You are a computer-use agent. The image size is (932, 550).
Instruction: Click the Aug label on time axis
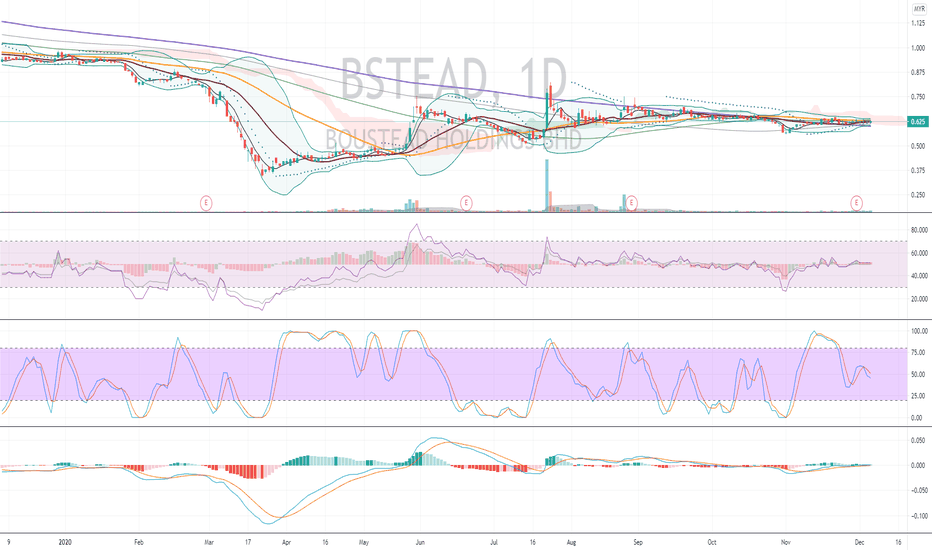571,542
